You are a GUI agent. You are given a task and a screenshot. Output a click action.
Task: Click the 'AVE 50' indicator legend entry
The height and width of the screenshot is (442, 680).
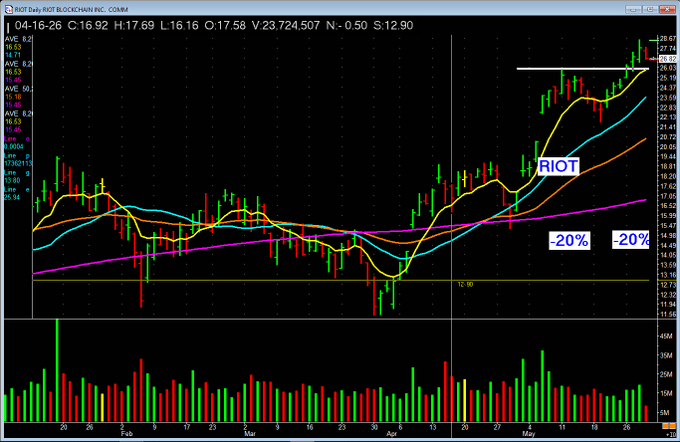pos(18,89)
